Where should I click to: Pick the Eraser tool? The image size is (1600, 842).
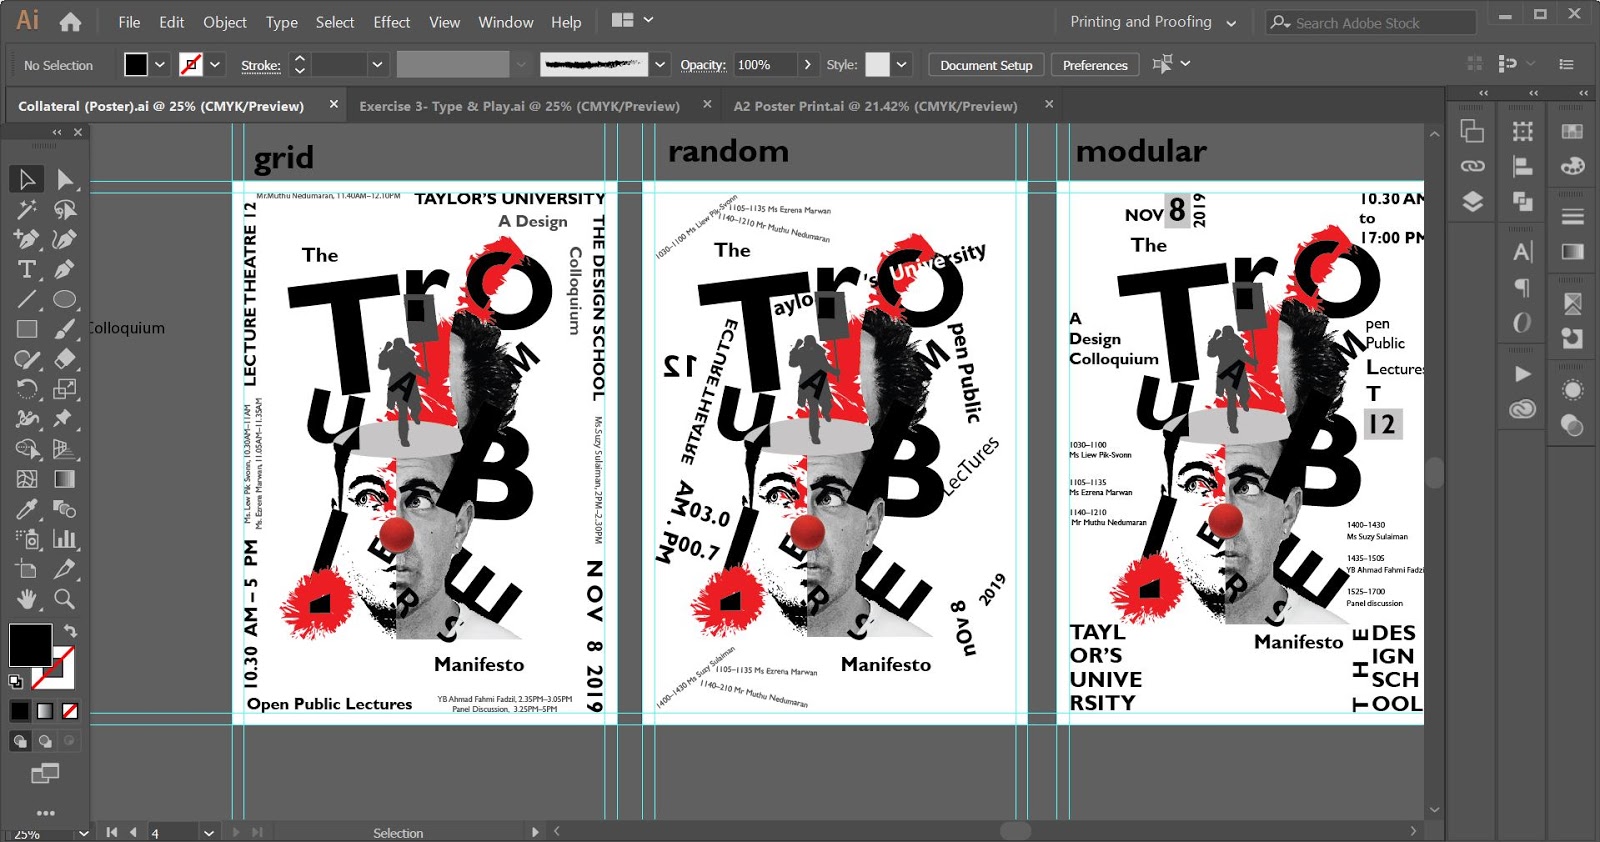pos(65,359)
